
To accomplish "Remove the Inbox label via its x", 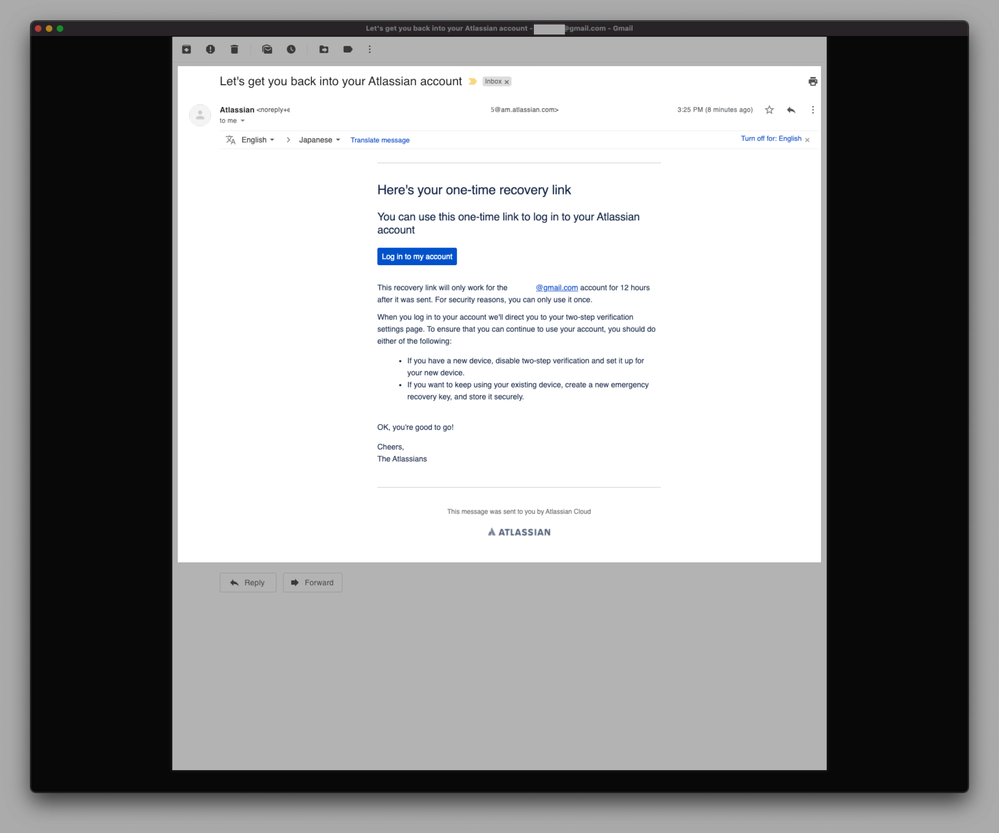I will click(x=507, y=82).
